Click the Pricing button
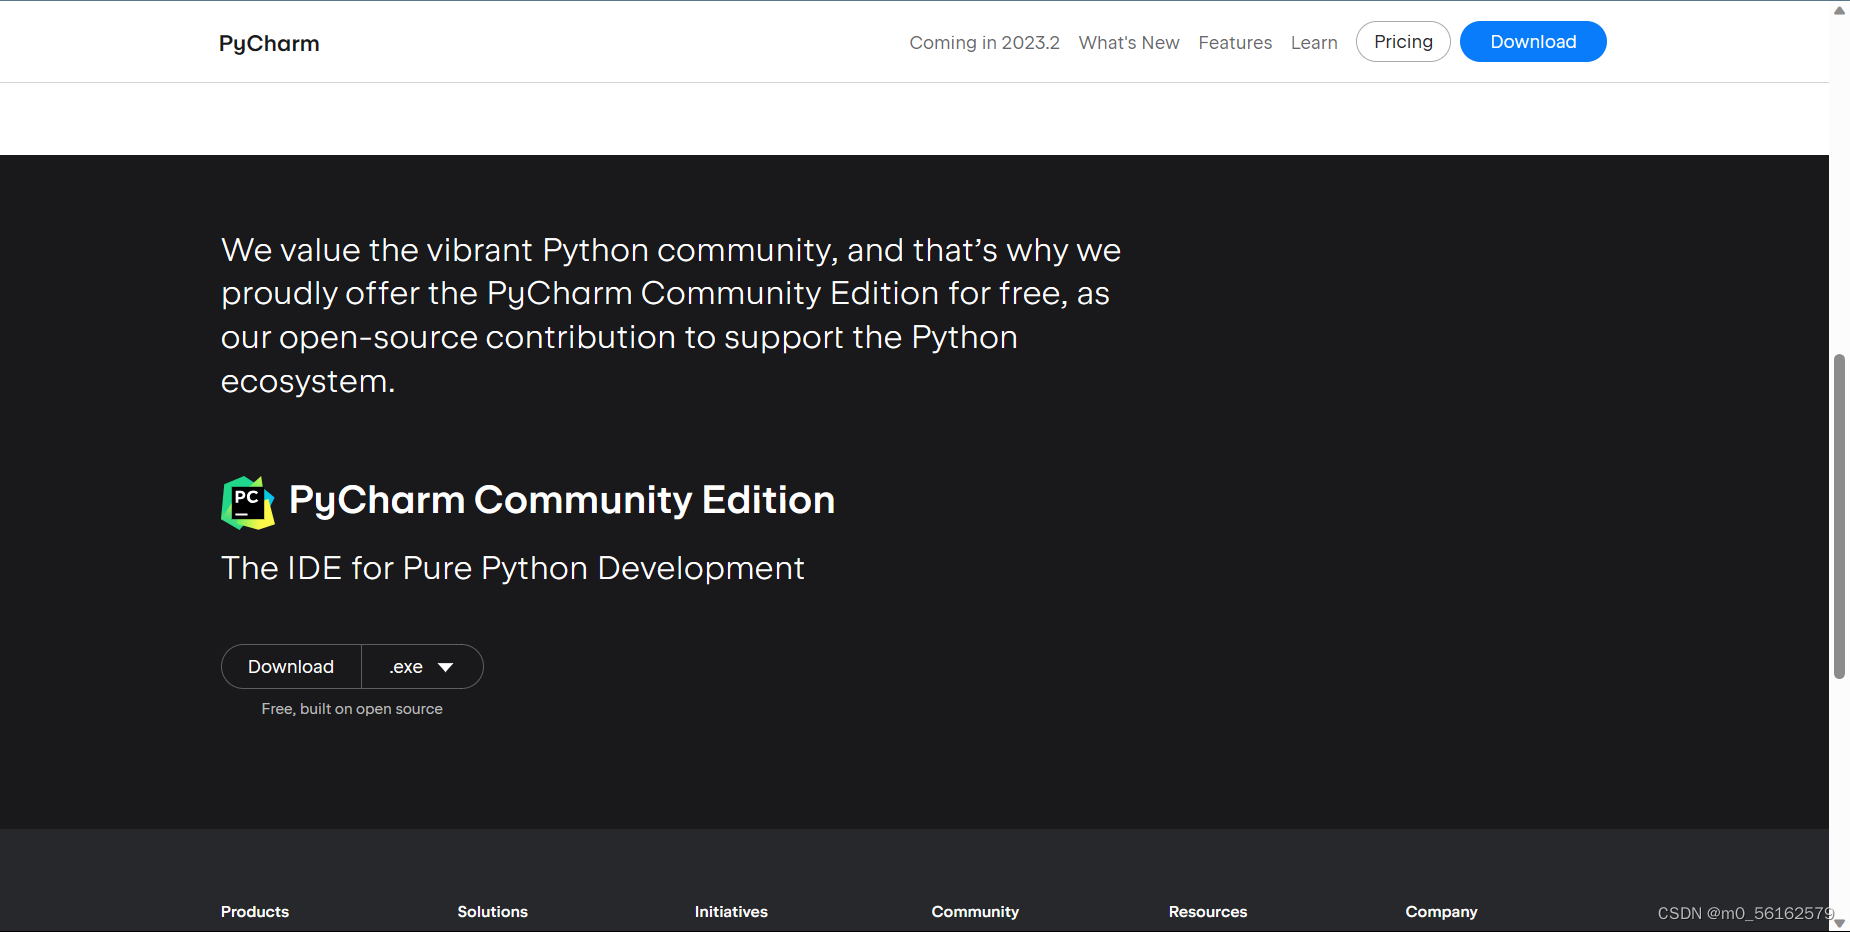The height and width of the screenshot is (932, 1850). coord(1403,42)
